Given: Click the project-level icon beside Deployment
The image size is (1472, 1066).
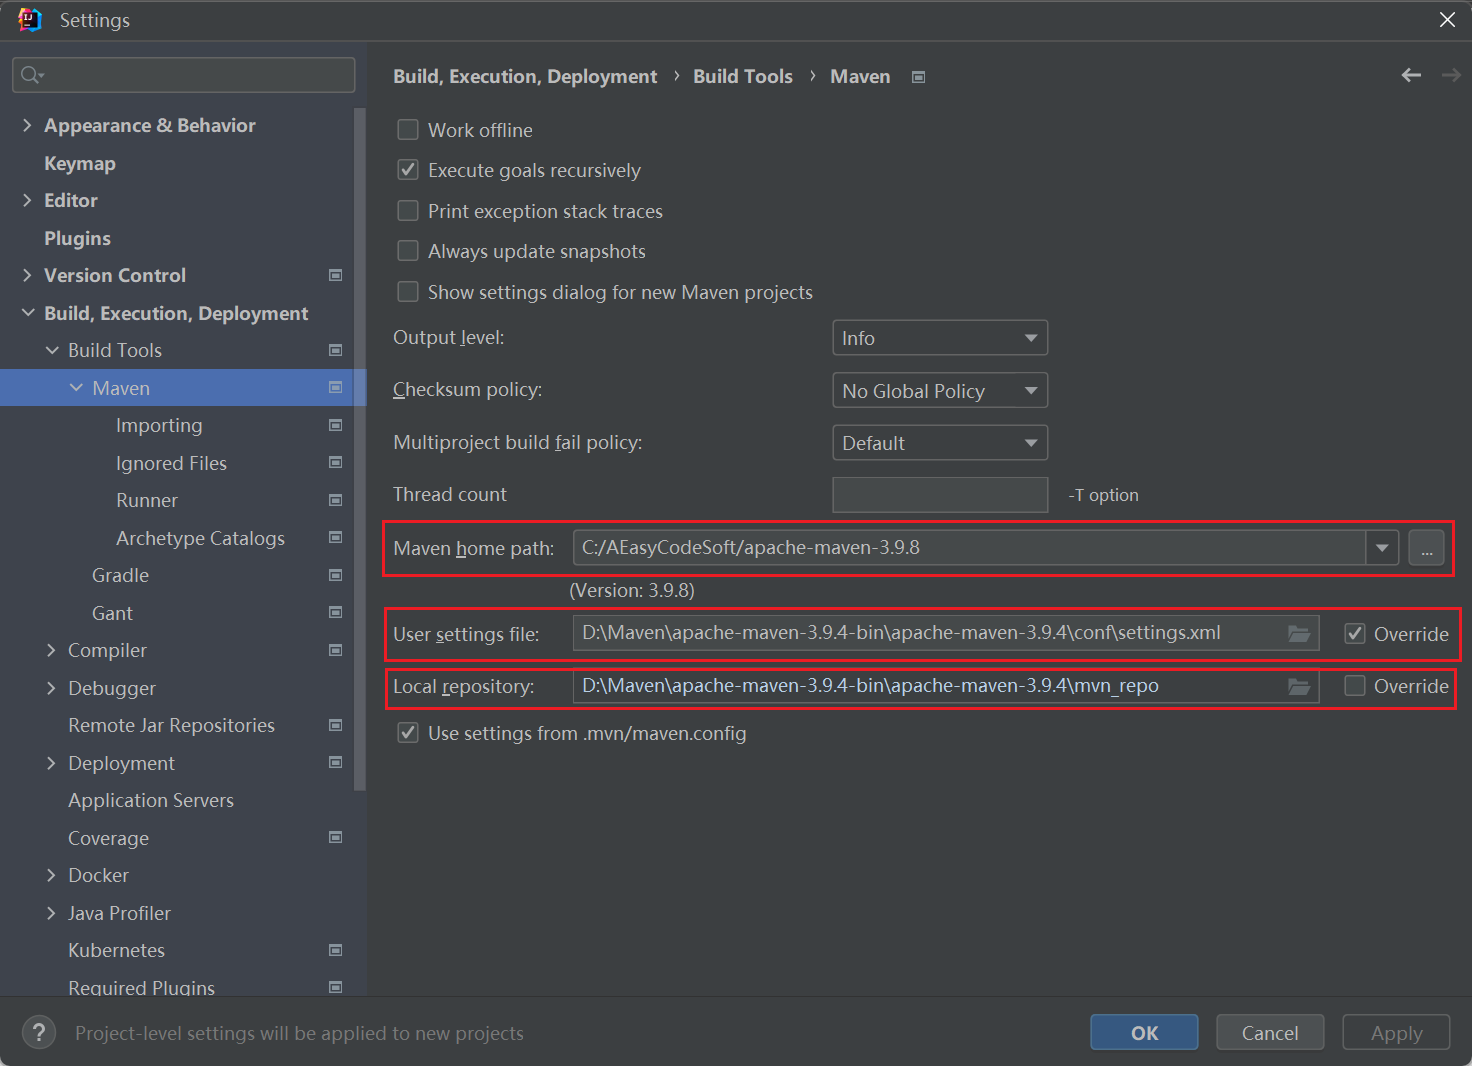Looking at the screenshot, I should coord(336,763).
